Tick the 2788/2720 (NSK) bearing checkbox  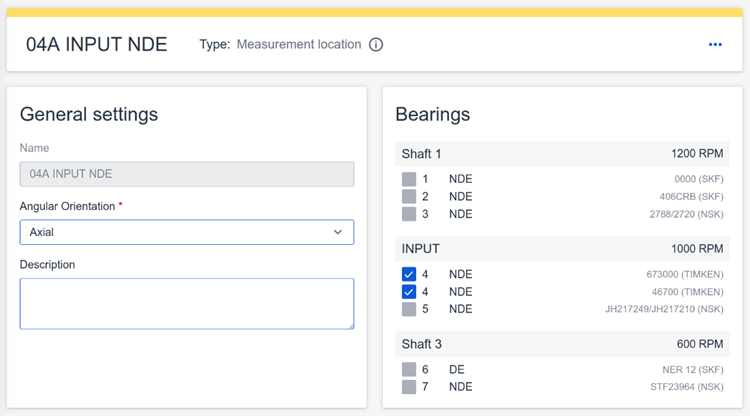(x=409, y=214)
